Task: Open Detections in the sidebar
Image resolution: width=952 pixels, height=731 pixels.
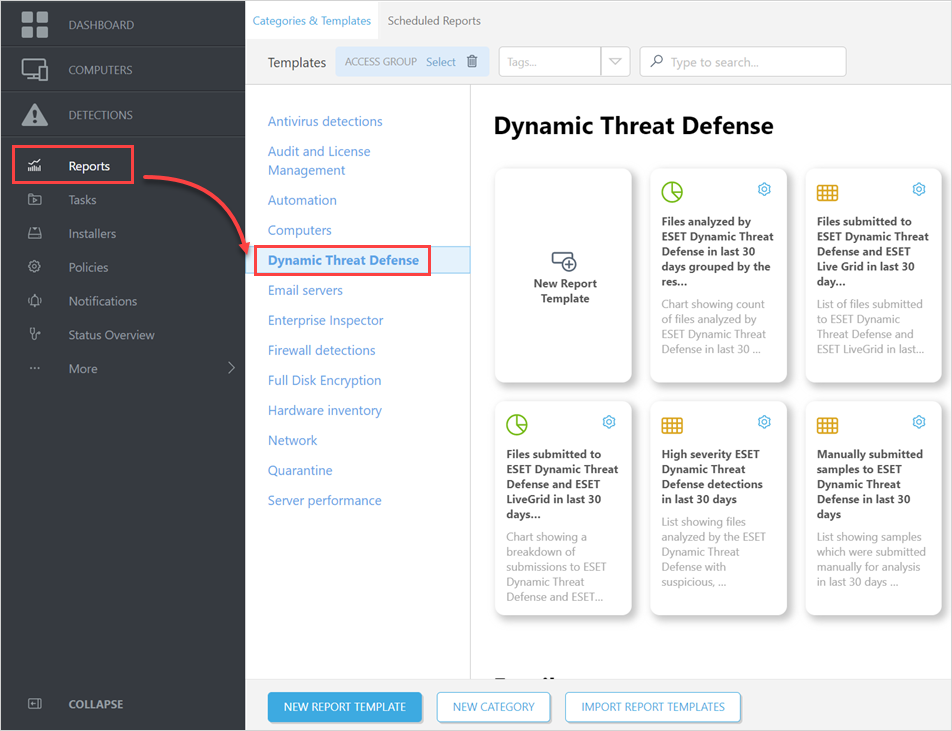Action: [123, 114]
